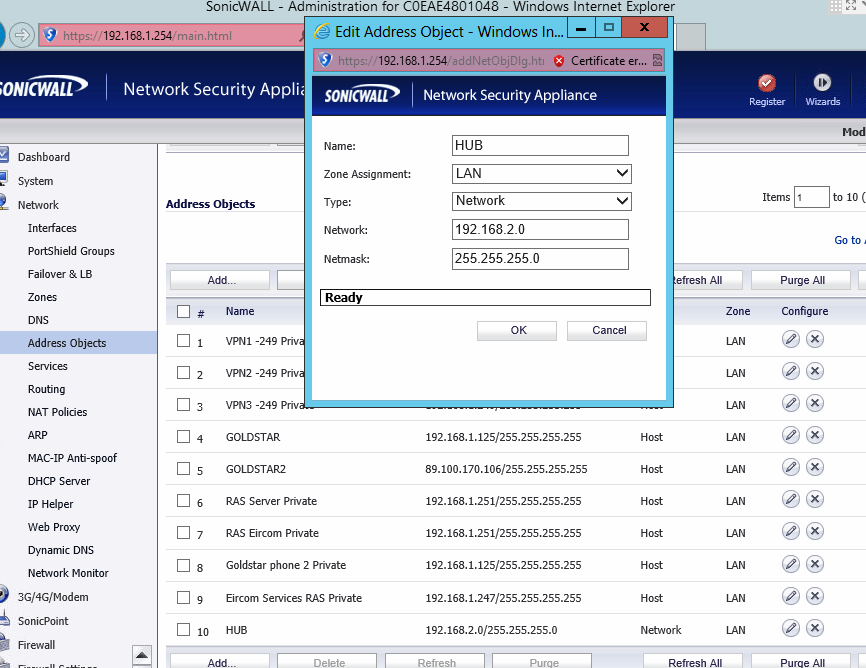866x668 pixels.
Task: Delete Goldstar phone 2 Private via X icon
Action: click(815, 564)
